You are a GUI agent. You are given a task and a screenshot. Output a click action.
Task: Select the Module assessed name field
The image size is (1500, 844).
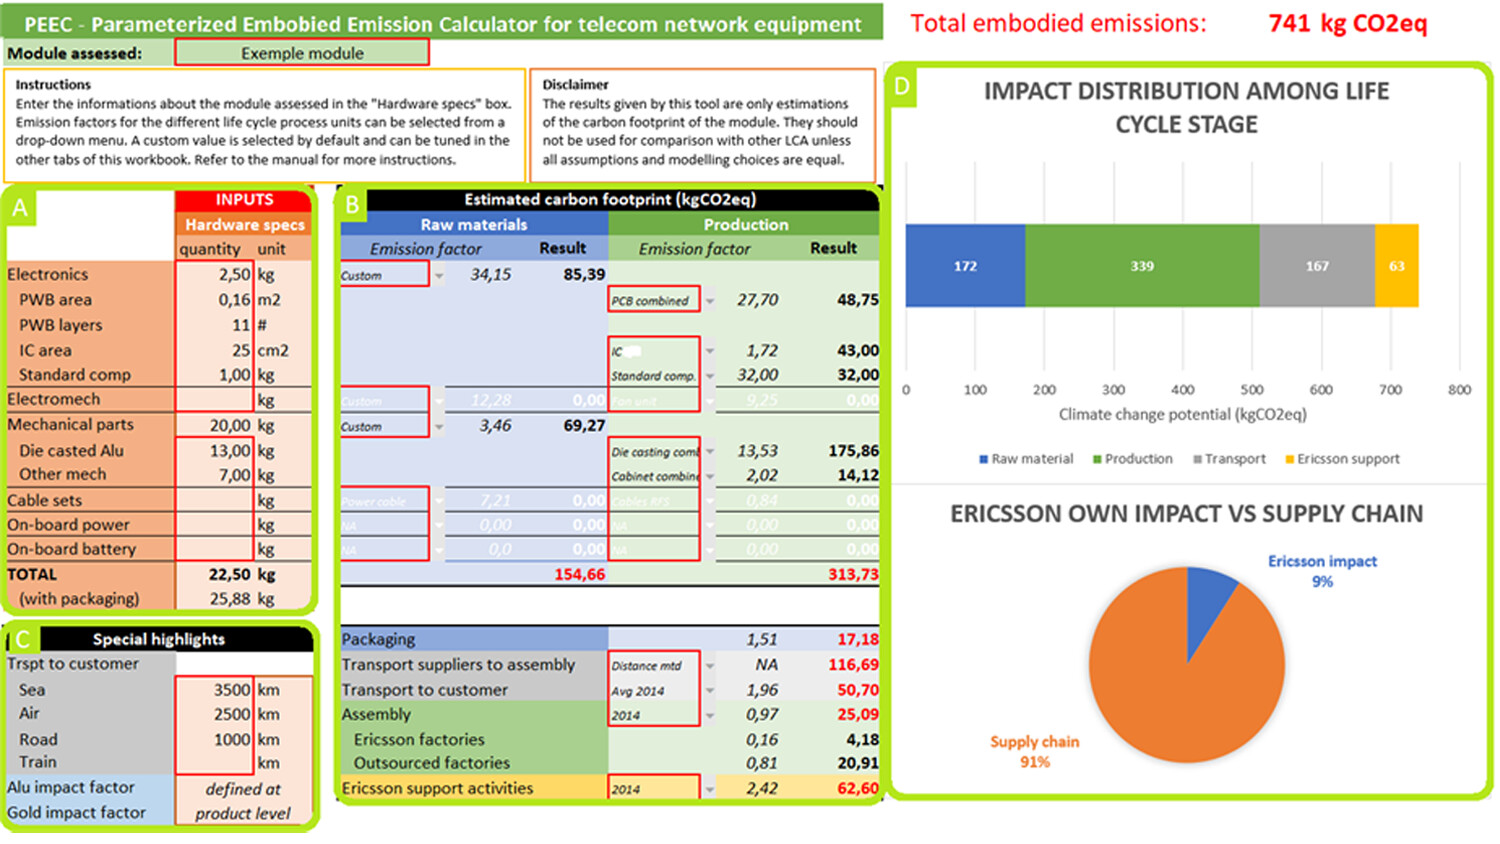click(x=302, y=53)
